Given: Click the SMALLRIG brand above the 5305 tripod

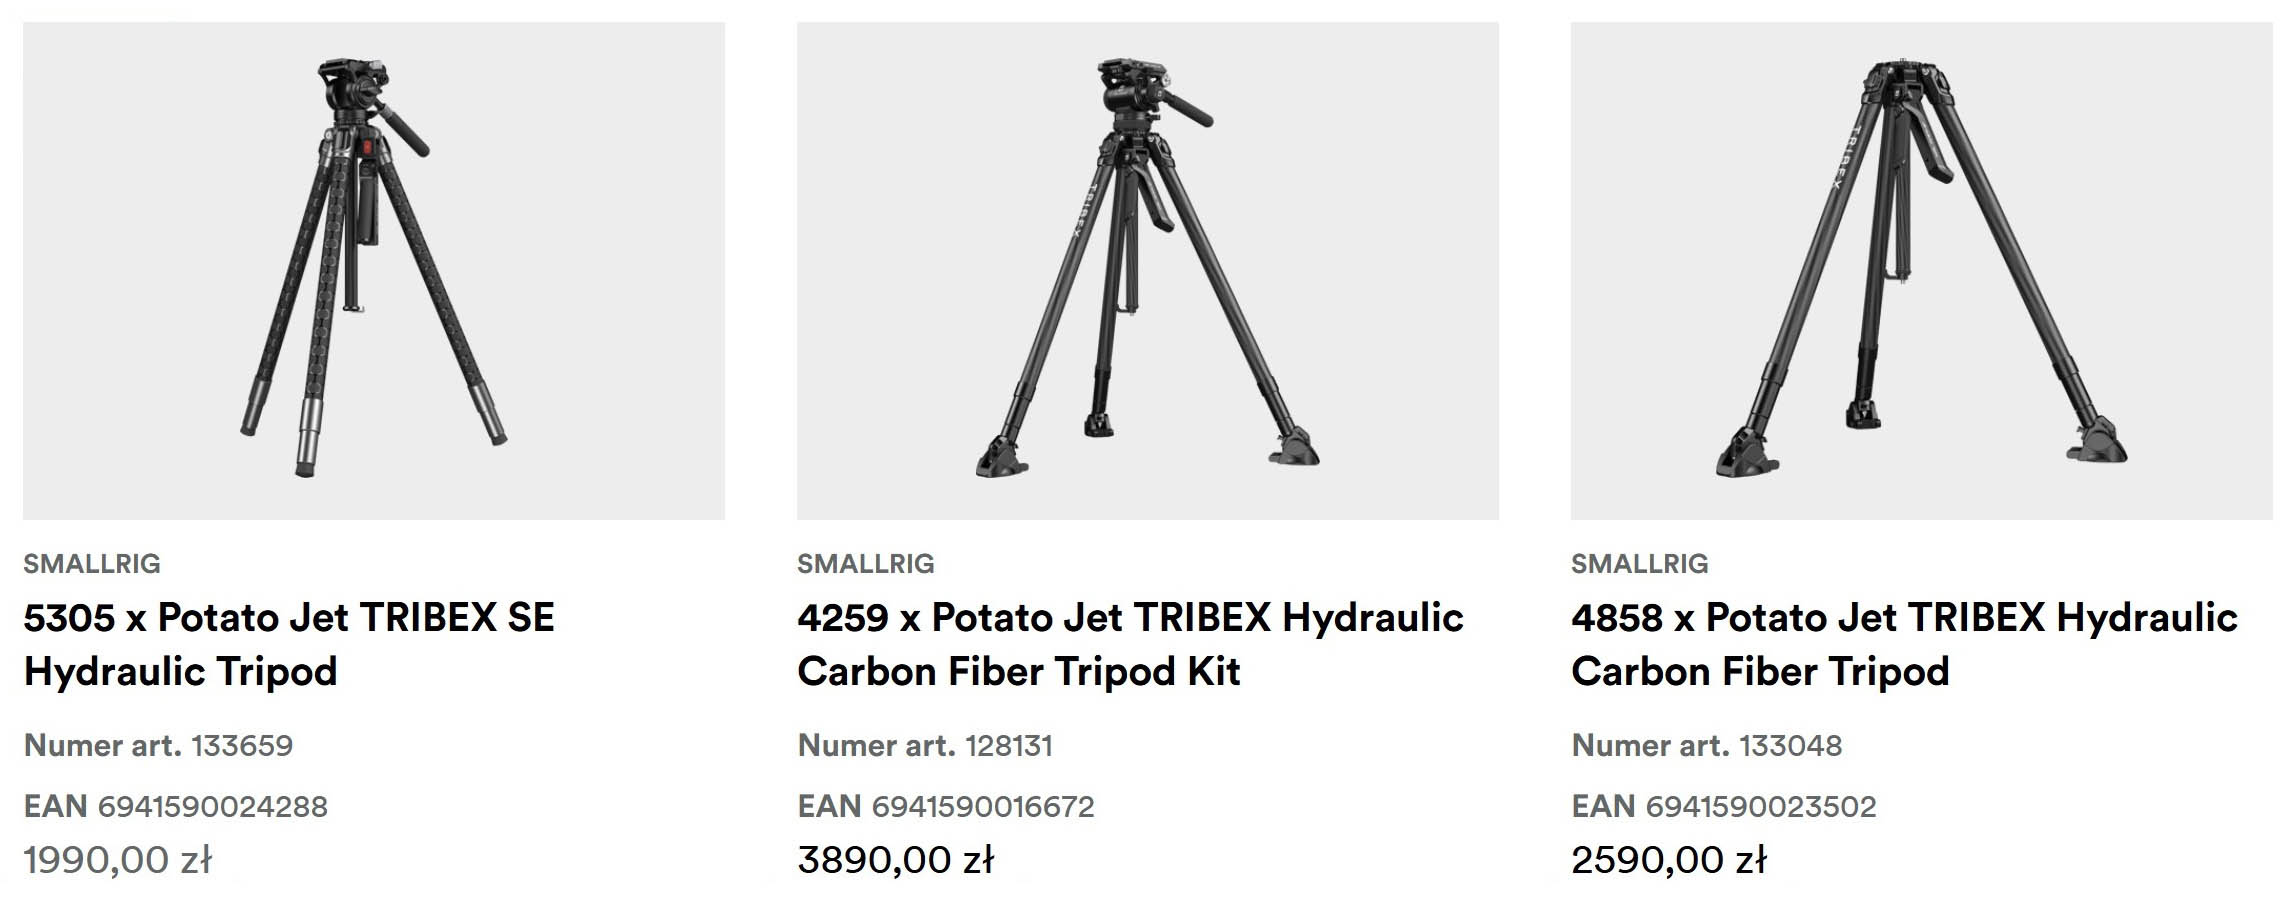Looking at the screenshot, I should coord(92,564).
